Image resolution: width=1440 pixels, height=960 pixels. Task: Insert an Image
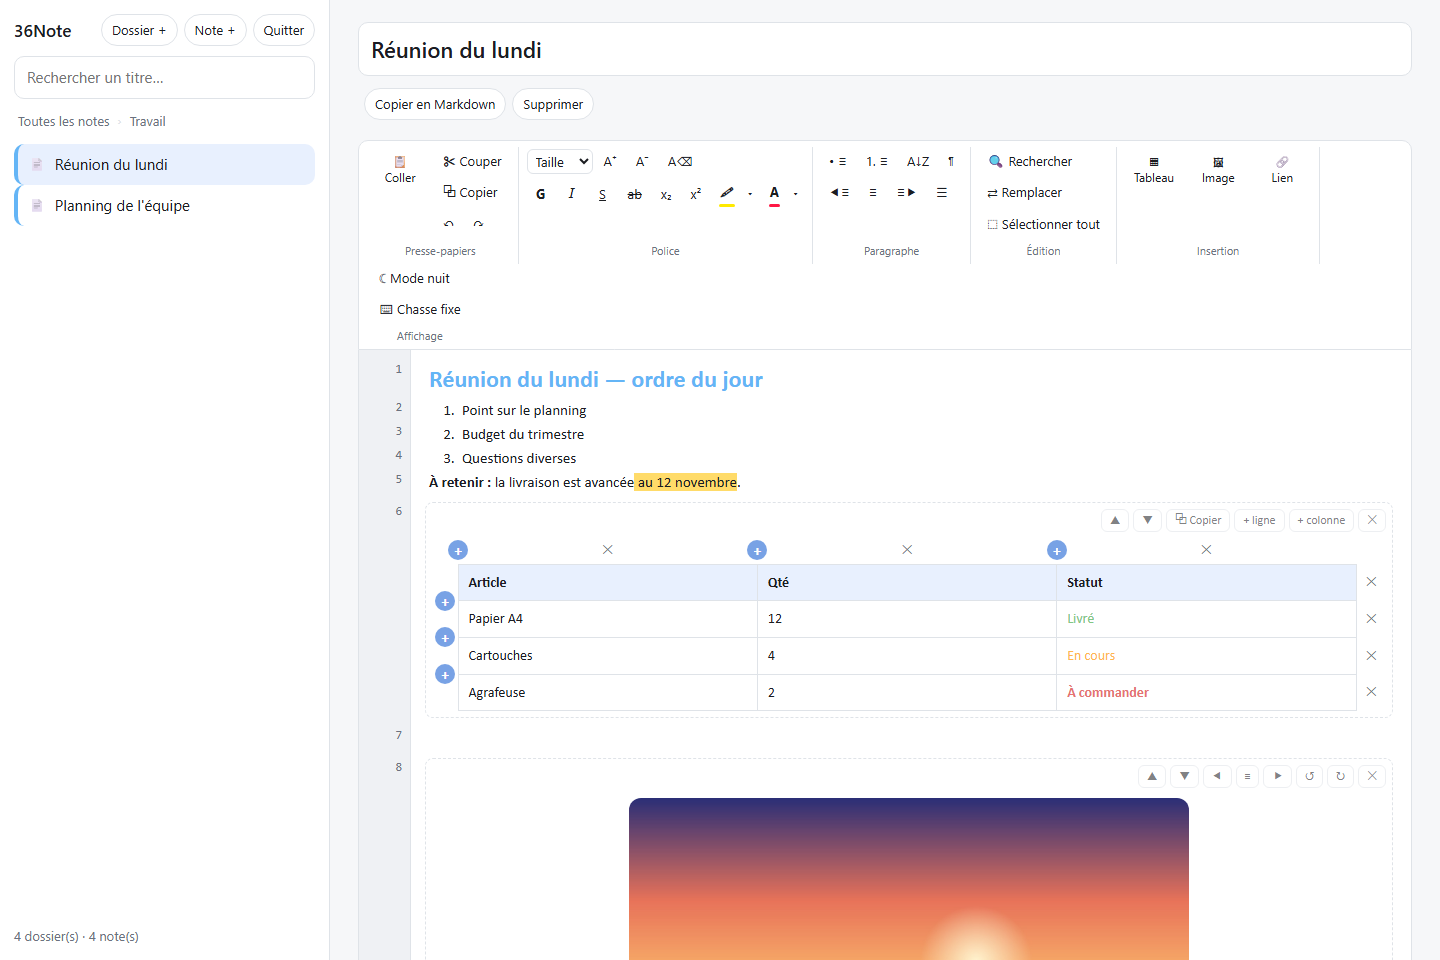[1218, 170]
